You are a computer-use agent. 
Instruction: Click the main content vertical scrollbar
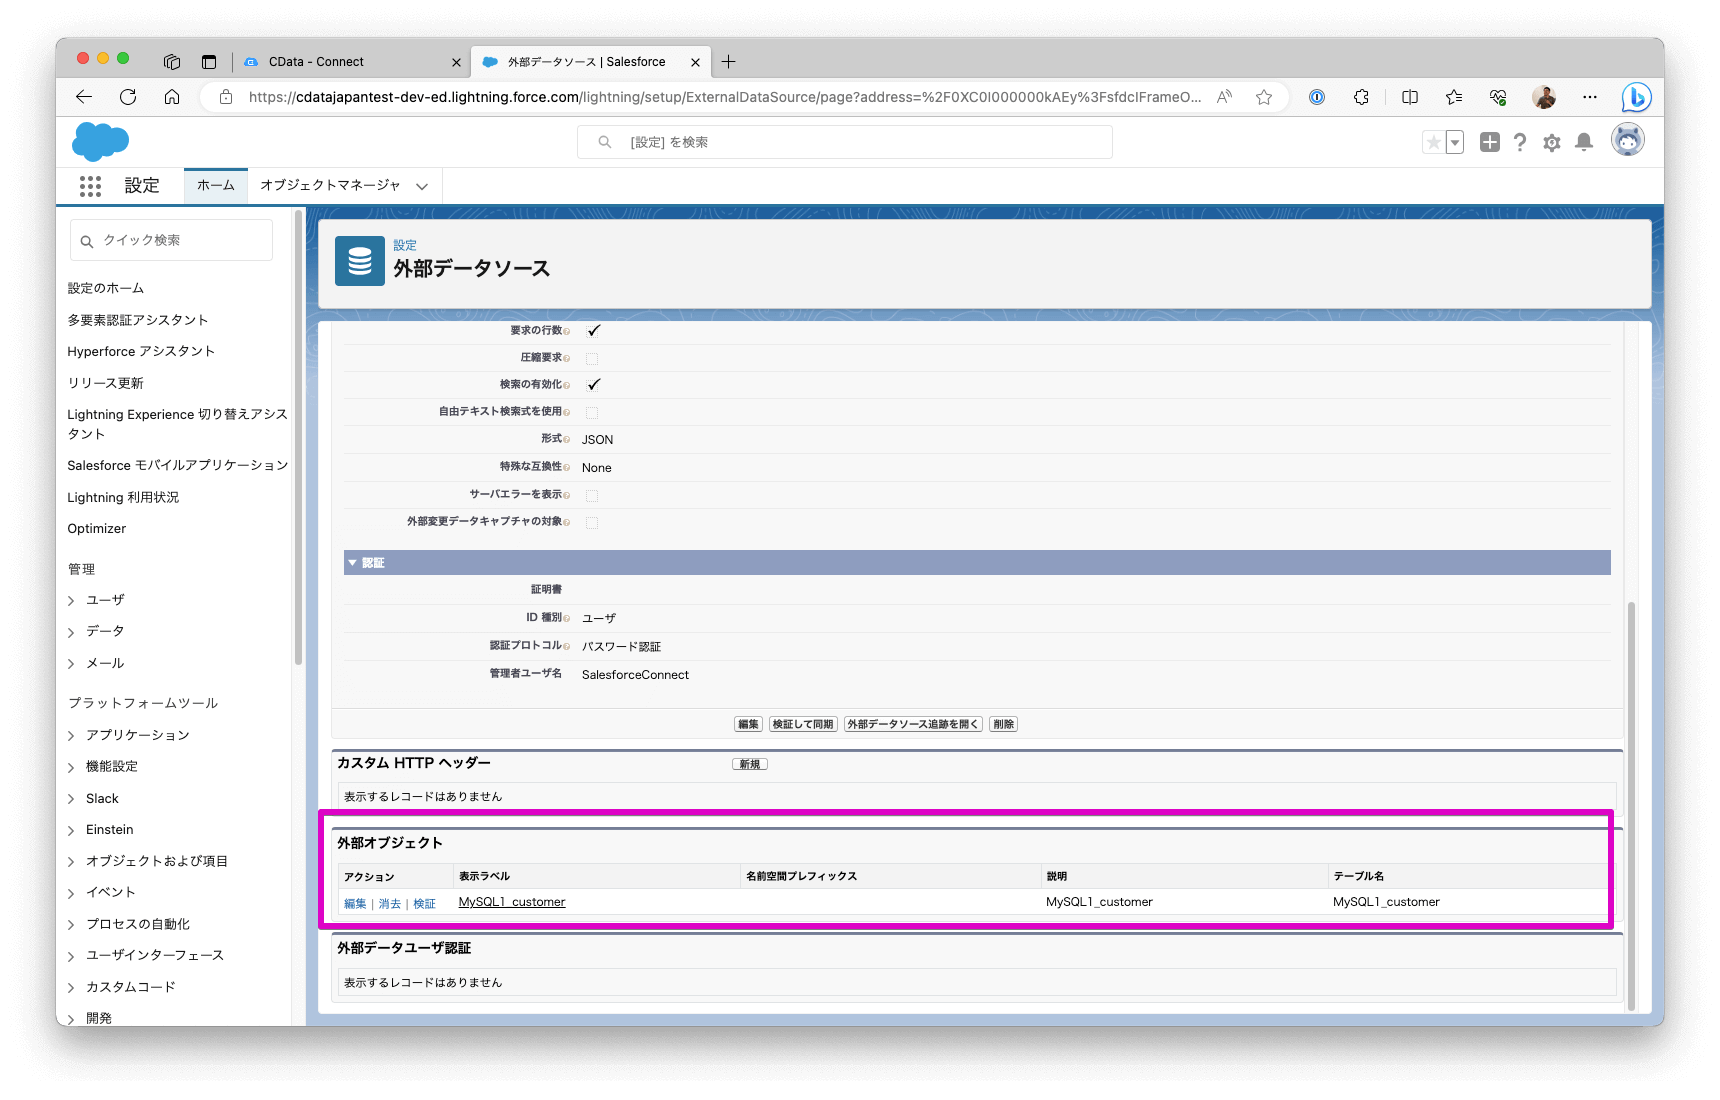point(1632,805)
